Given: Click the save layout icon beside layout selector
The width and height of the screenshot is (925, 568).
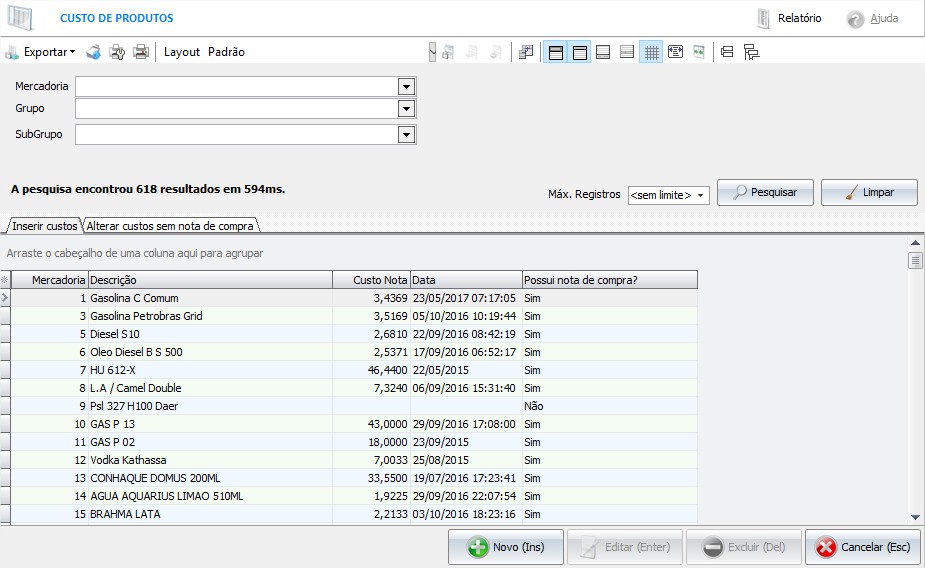Looking at the screenshot, I should (x=448, y=52).
